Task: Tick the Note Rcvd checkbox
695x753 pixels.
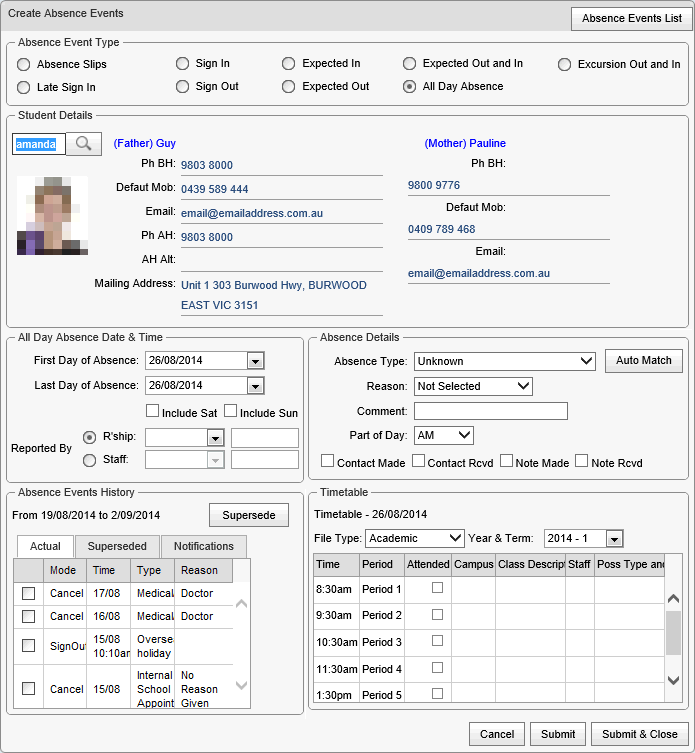Action: click(582, 461)
